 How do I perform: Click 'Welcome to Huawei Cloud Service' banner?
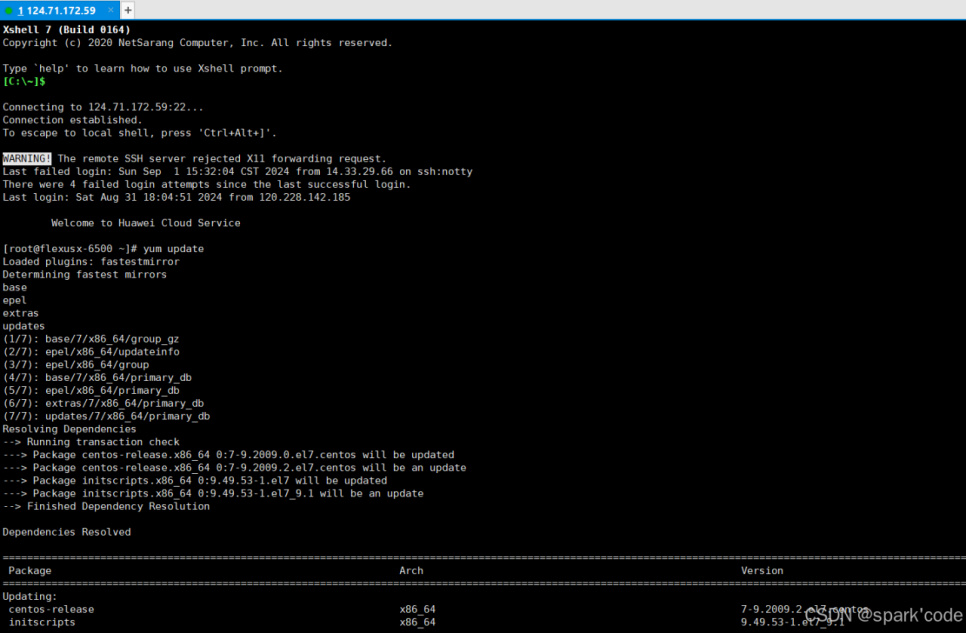pos(145,223)
